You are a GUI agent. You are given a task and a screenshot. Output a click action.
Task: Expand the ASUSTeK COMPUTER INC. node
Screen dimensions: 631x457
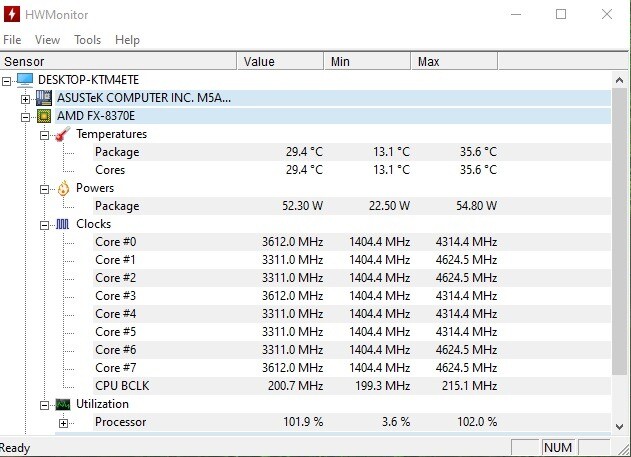pyautogui.click(x=26, y=98)
